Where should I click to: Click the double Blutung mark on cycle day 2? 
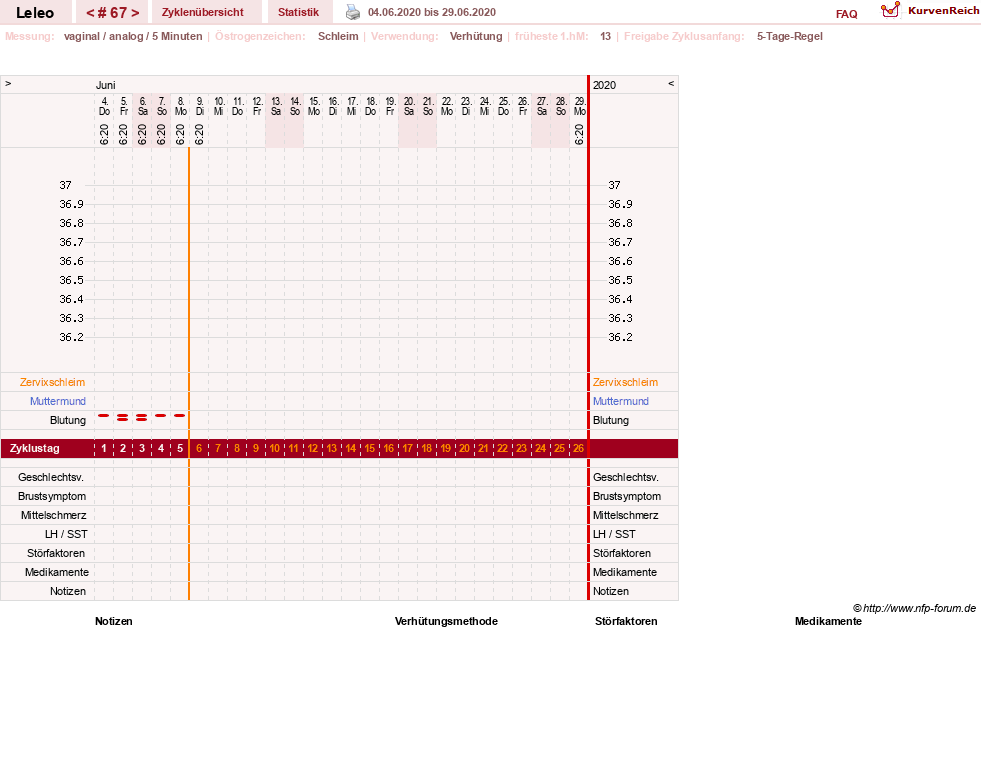[123, 417]
